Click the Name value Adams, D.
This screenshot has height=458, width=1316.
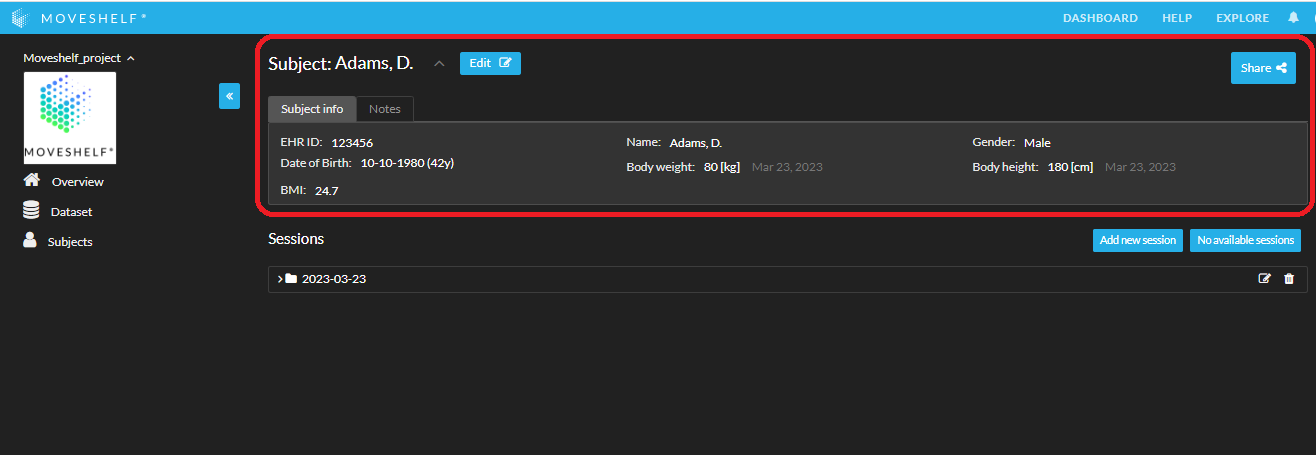tap(696, 143)
